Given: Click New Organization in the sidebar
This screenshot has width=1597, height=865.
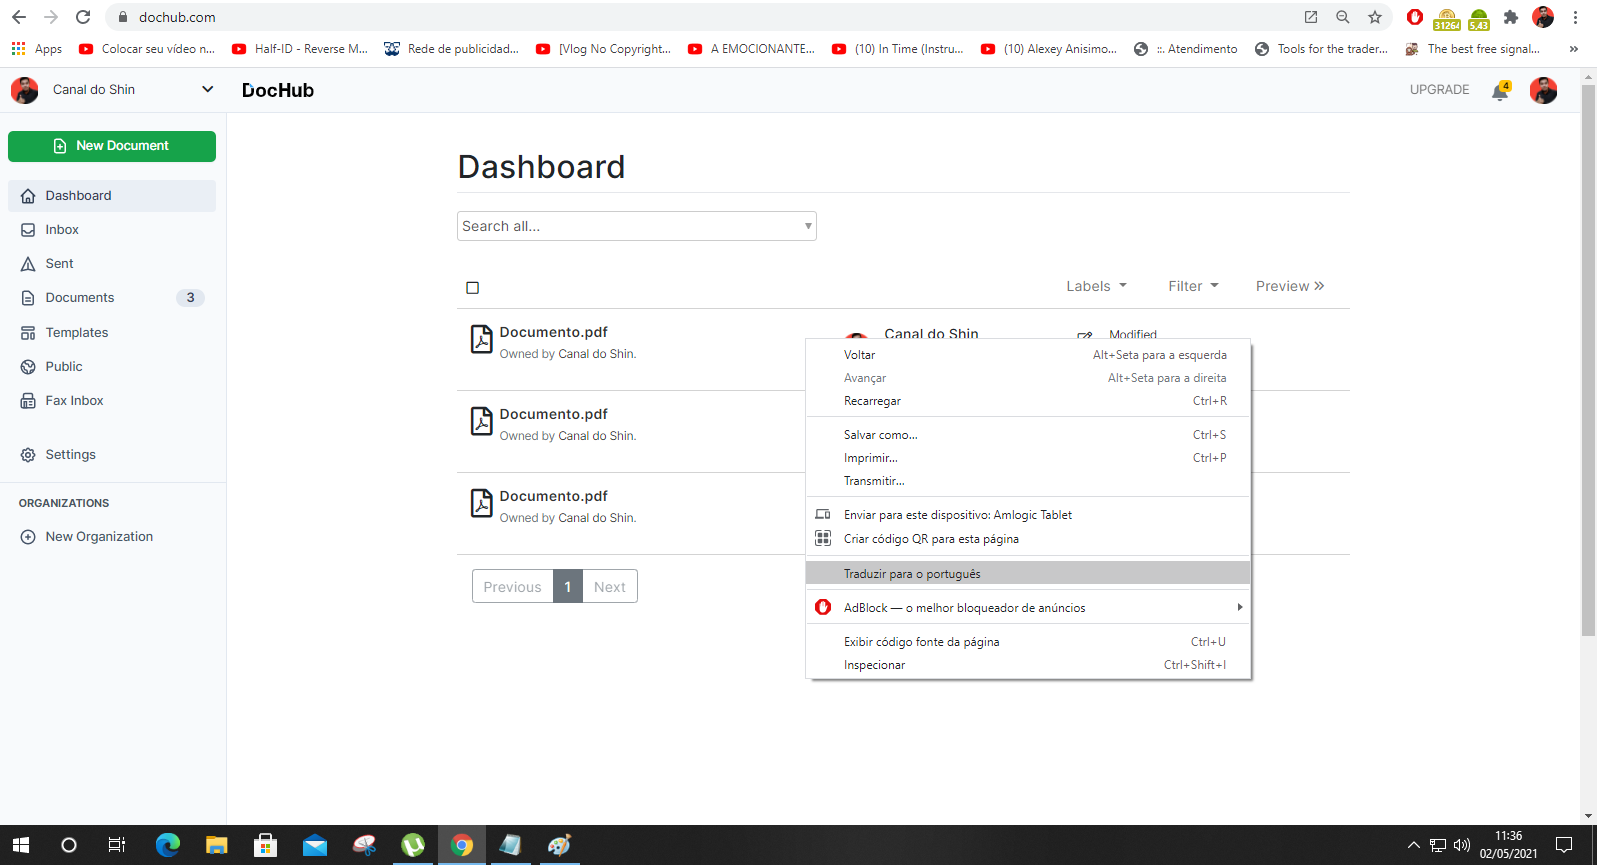Looking at the screenshot, I should 99,537.
